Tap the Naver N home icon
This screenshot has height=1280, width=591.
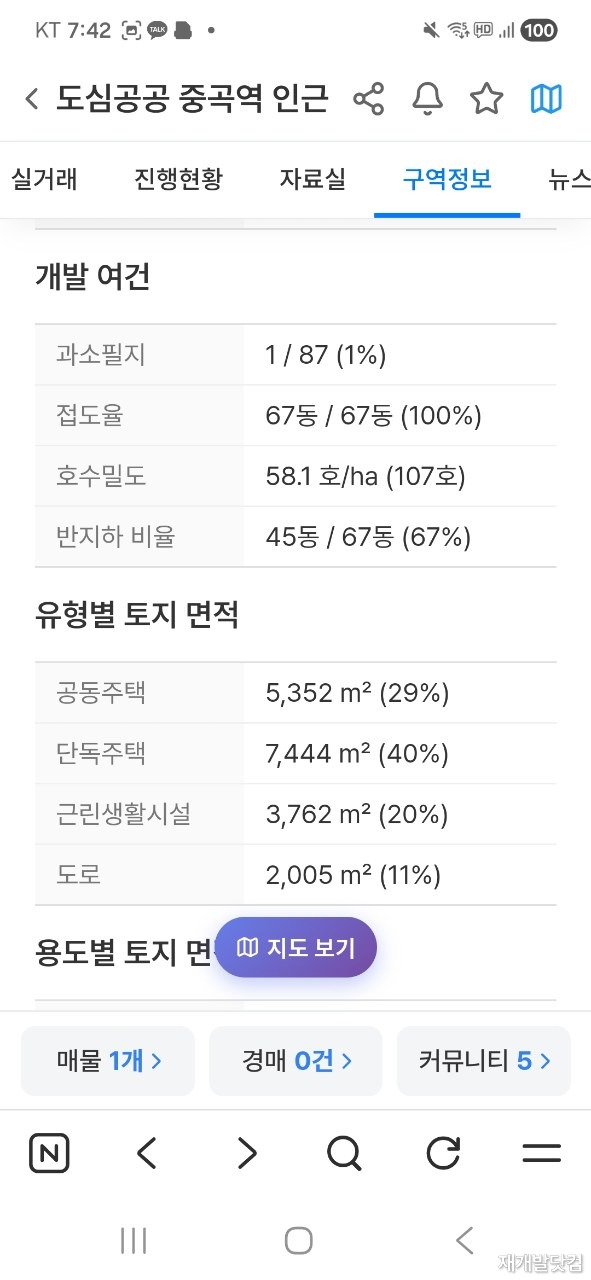pos(49,1154)
